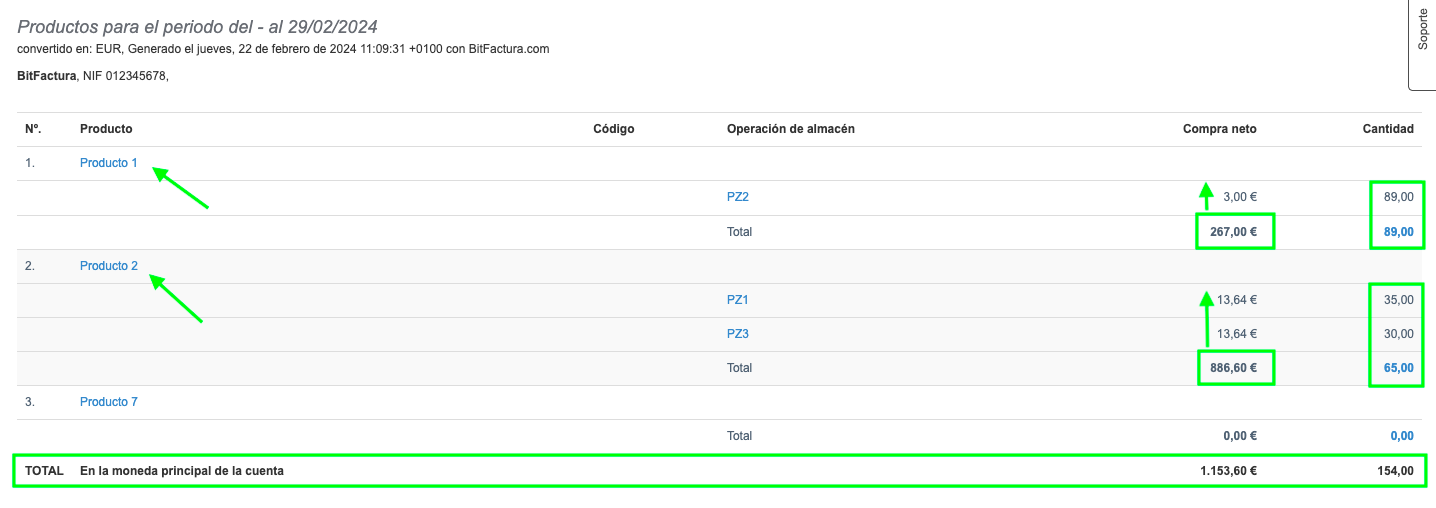Click the blue 65,00 total quantity
1436x508 pixels.
click(1398, 368)
